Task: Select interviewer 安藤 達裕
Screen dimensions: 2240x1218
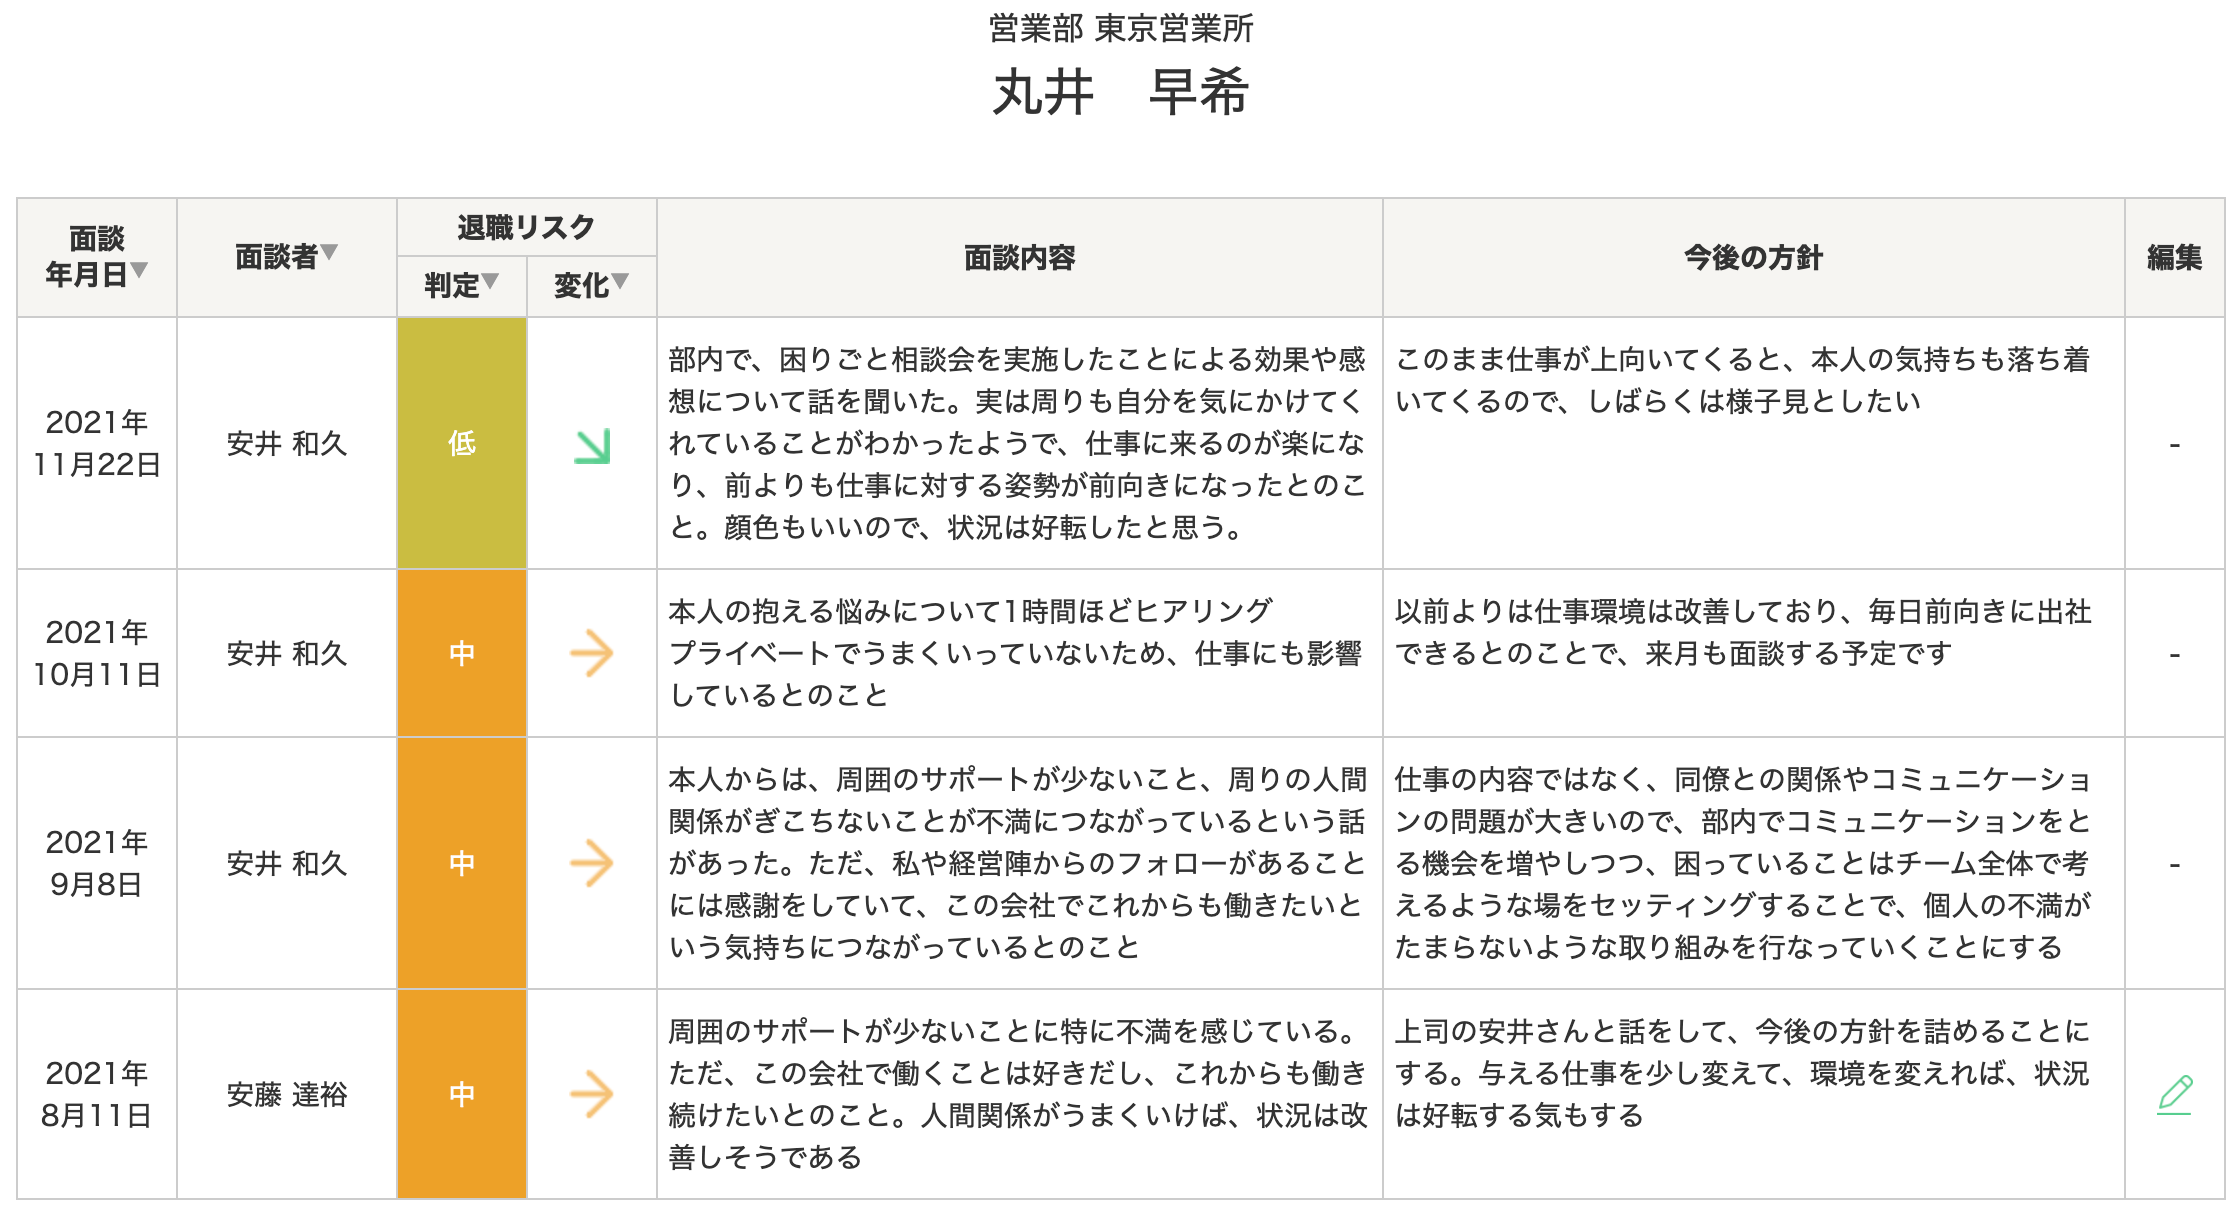Action: tap(287, 1095)
